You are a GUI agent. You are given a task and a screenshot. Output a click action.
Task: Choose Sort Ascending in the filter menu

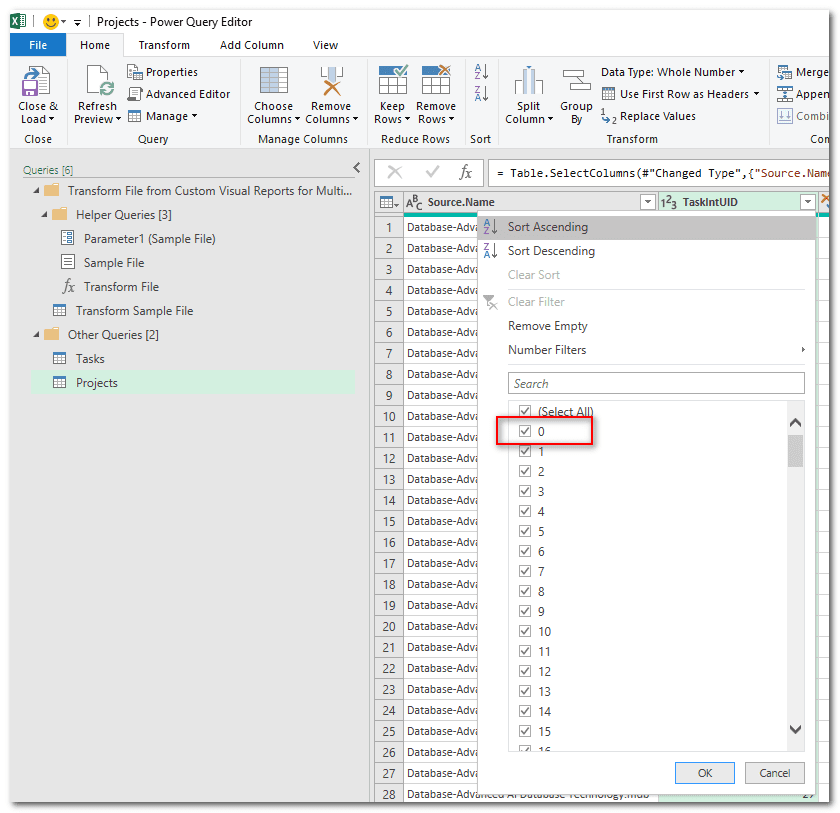coord(647,227)
